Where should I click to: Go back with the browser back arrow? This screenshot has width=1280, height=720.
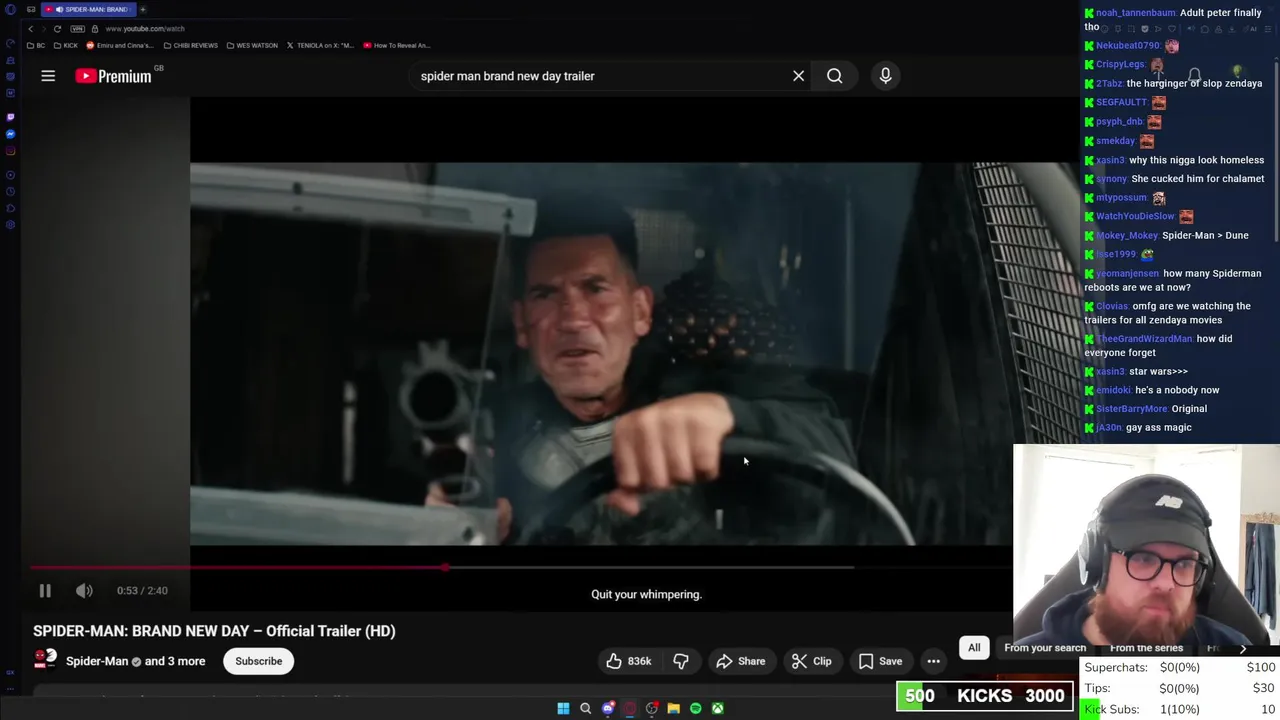point(30,29)
